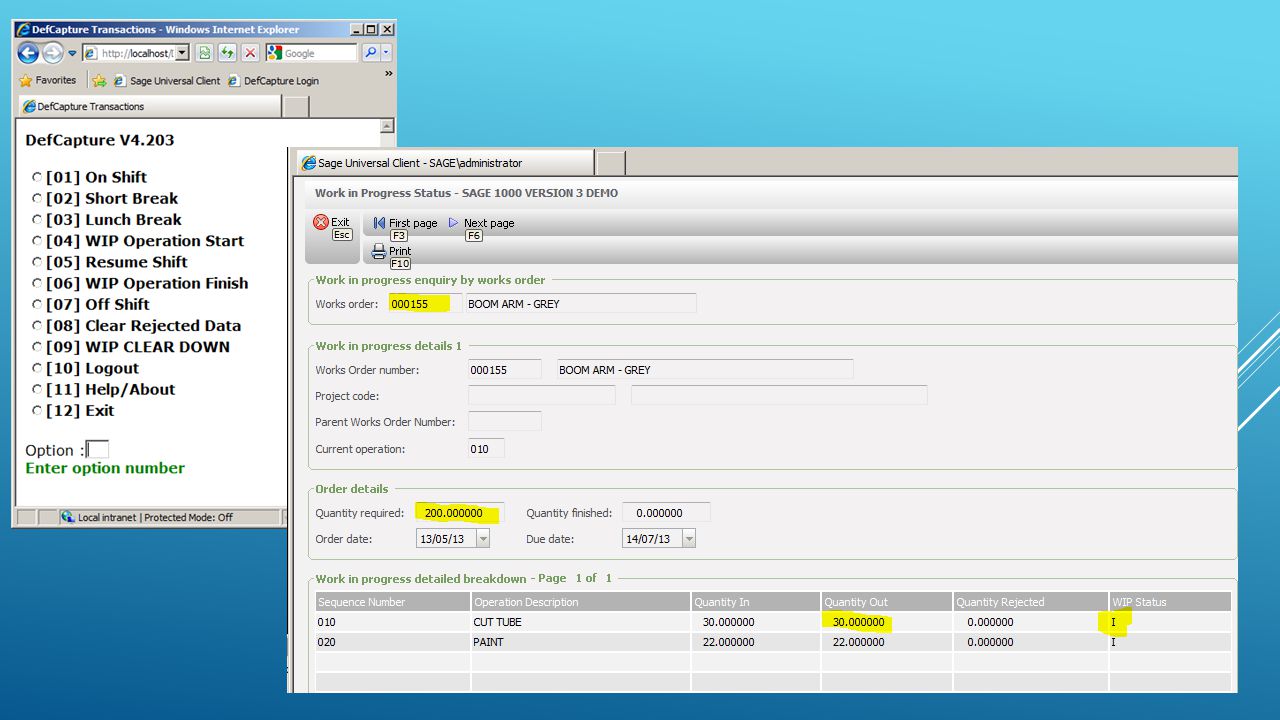The height and width of the screenshot is (720, 1280).
Task: Click the Option number input box
Action: (x=97, y=450)
